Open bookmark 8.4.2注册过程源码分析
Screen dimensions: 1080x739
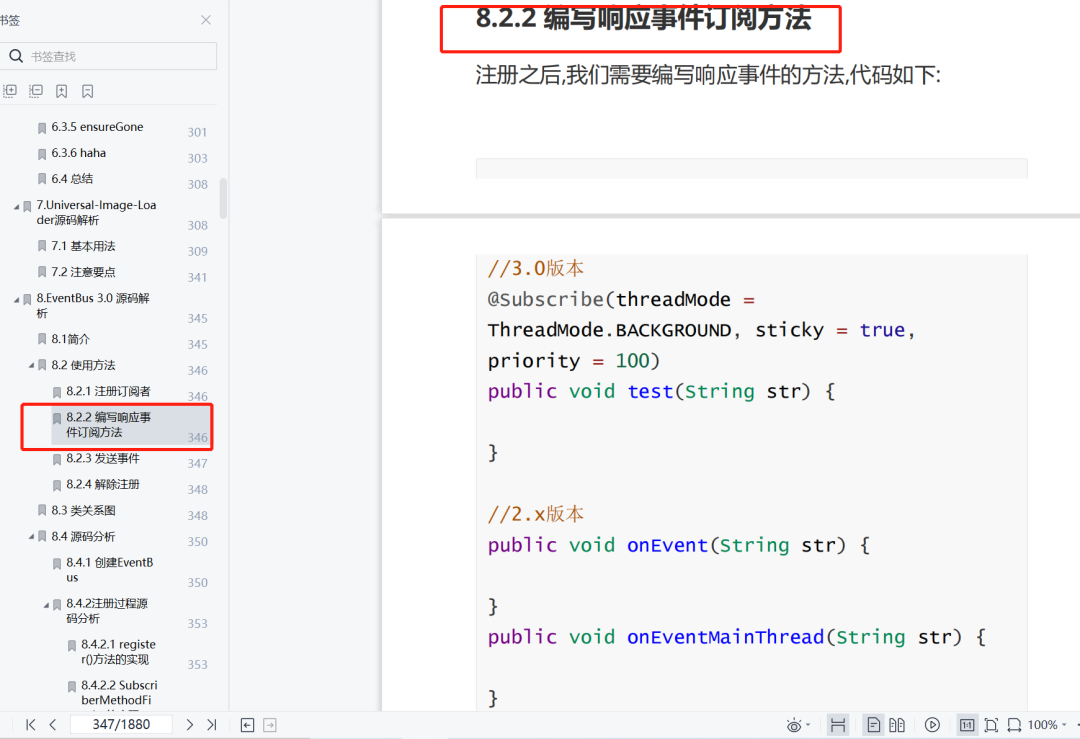click(x=107, y=611)
